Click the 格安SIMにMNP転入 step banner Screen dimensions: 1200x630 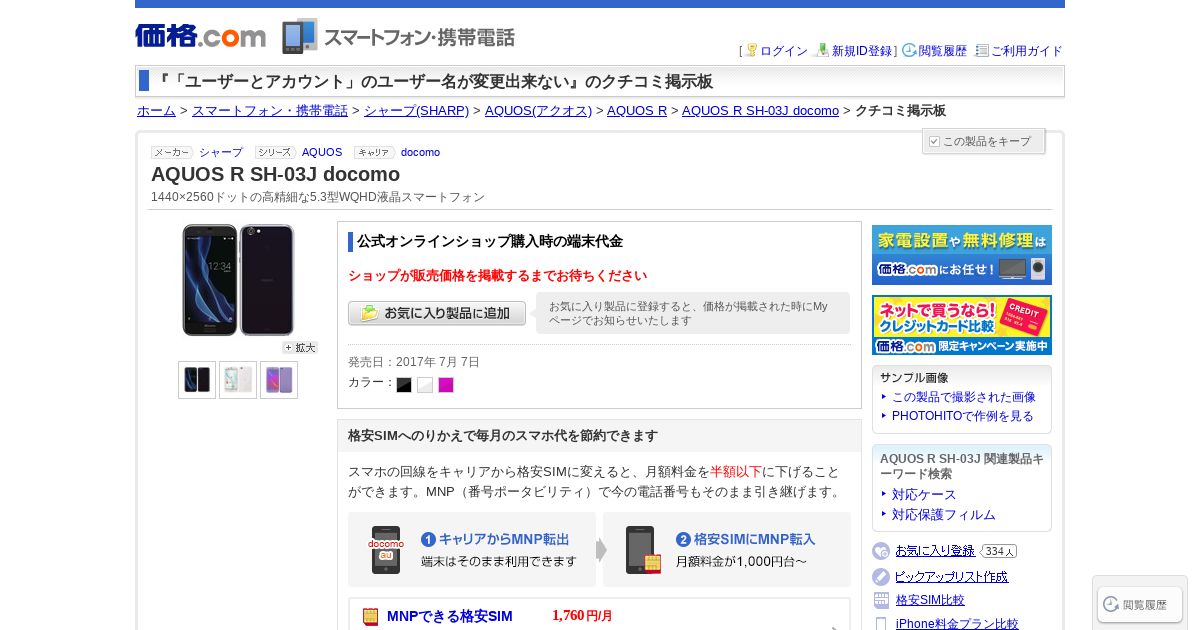tap(727, 549)
